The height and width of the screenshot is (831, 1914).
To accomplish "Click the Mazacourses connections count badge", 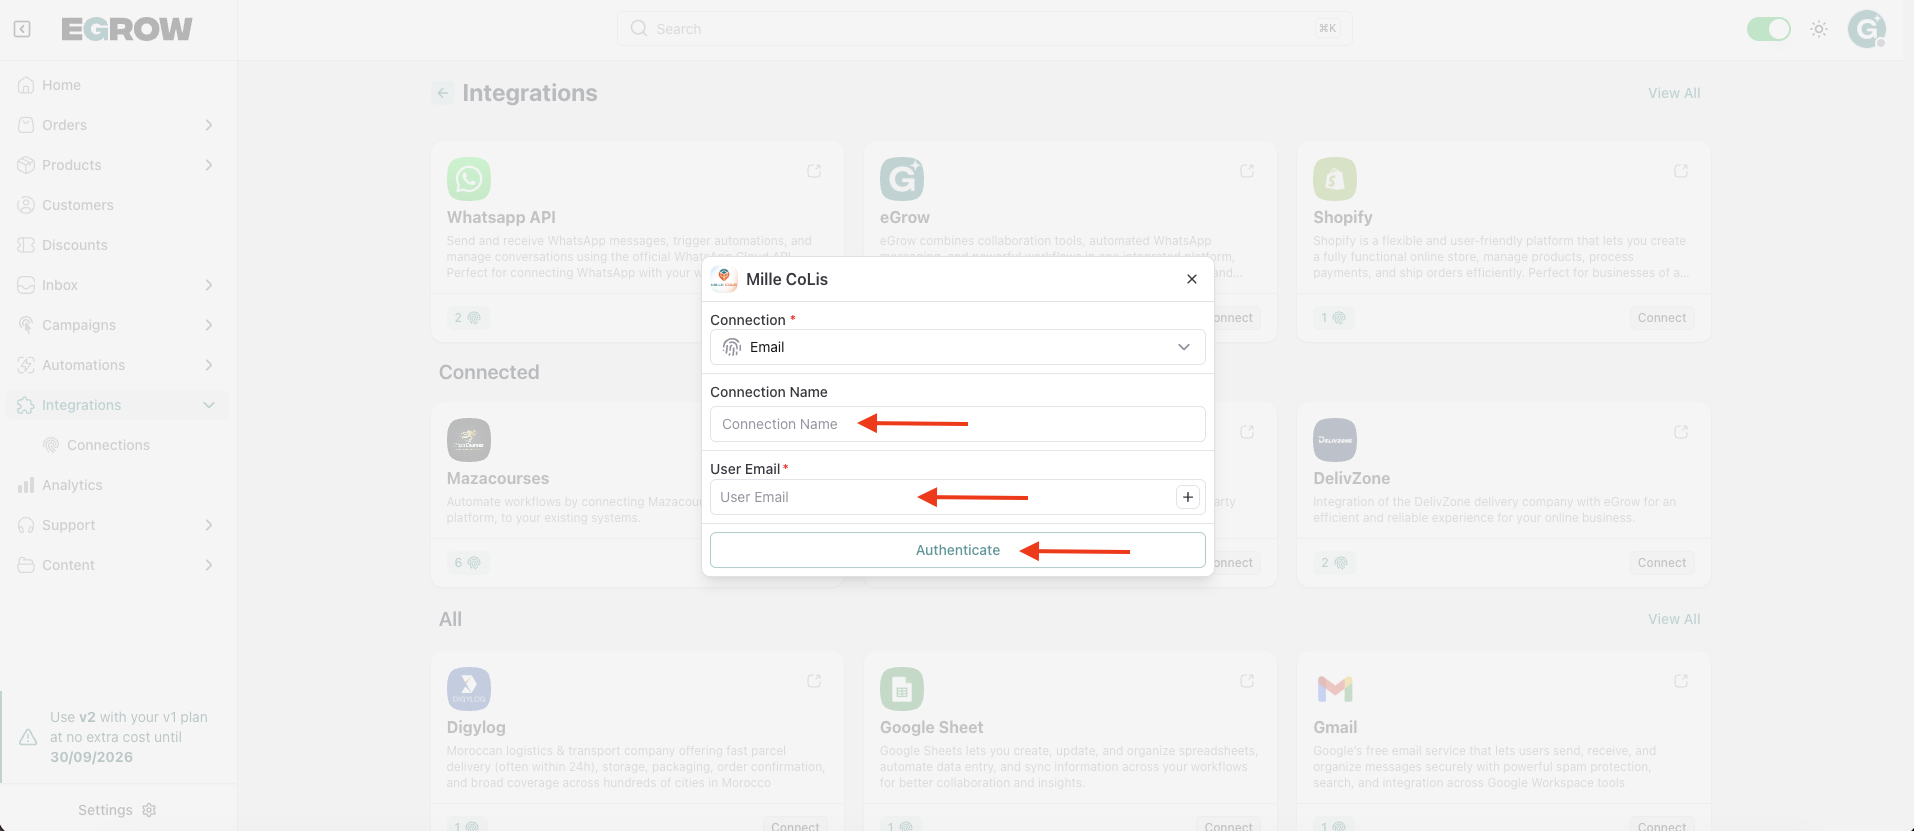I will [x=468, y=563].
